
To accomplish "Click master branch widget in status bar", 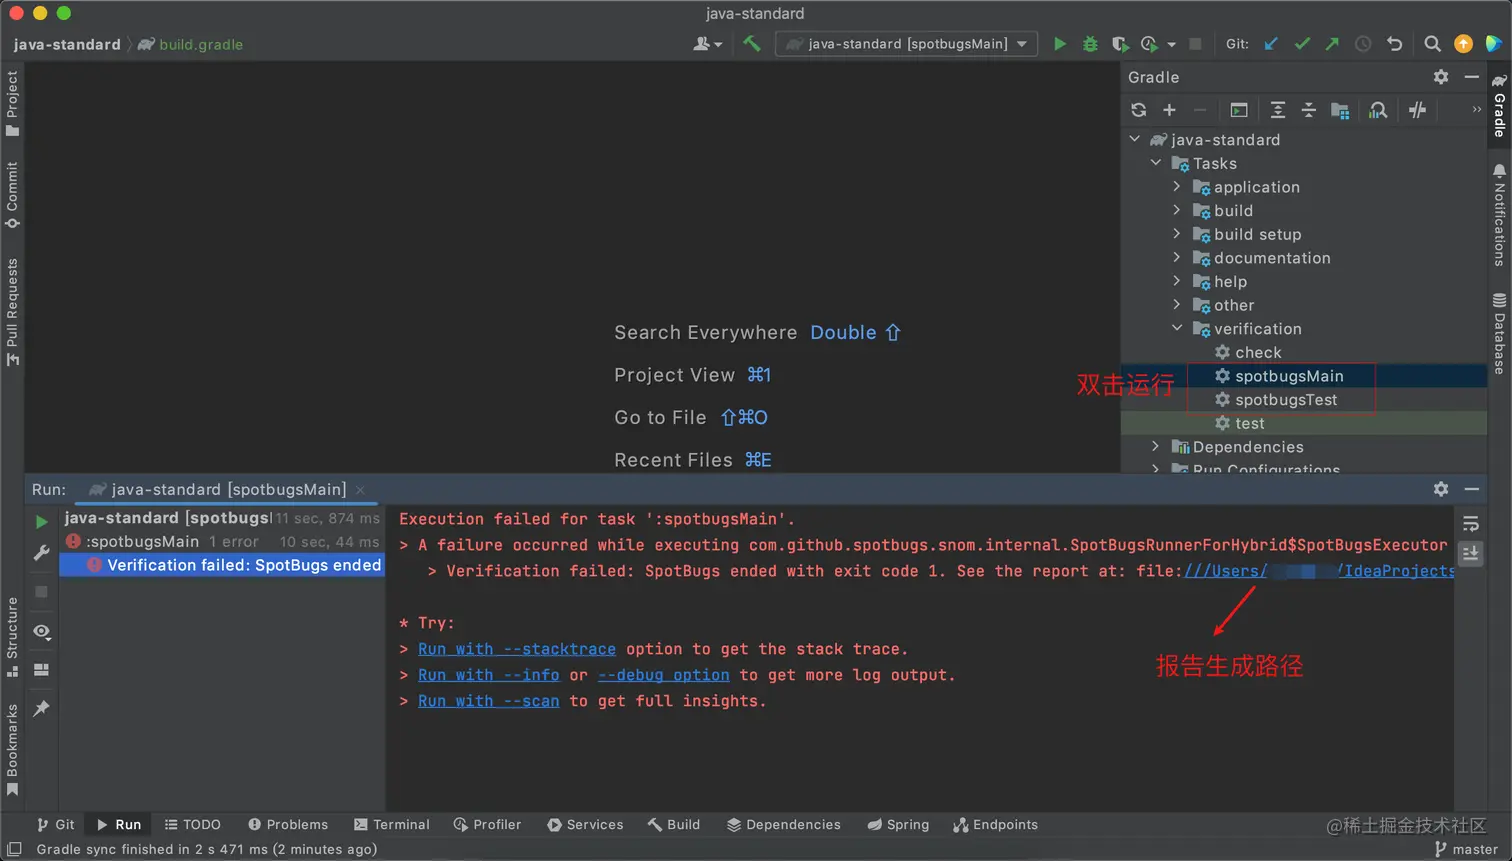I will 1466,849.
